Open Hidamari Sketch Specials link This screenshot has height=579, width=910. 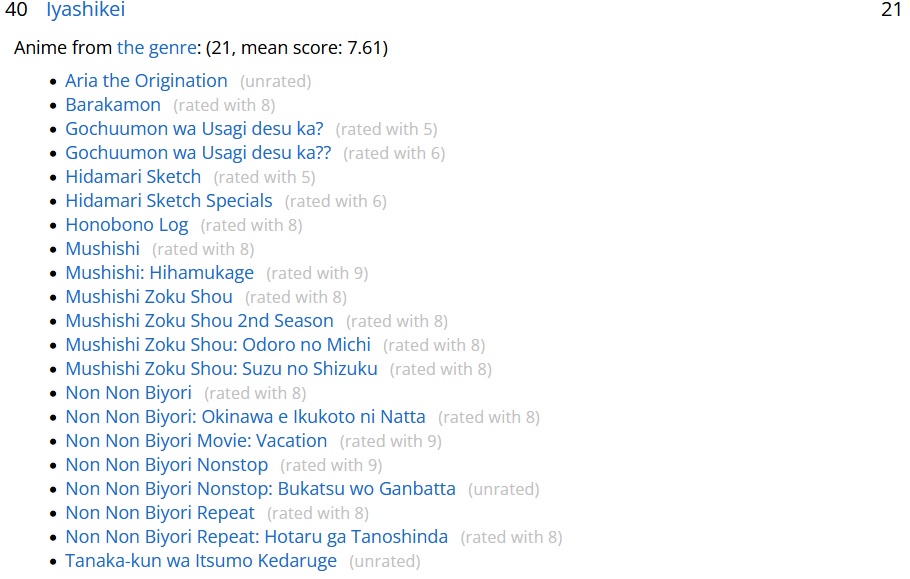169,201
